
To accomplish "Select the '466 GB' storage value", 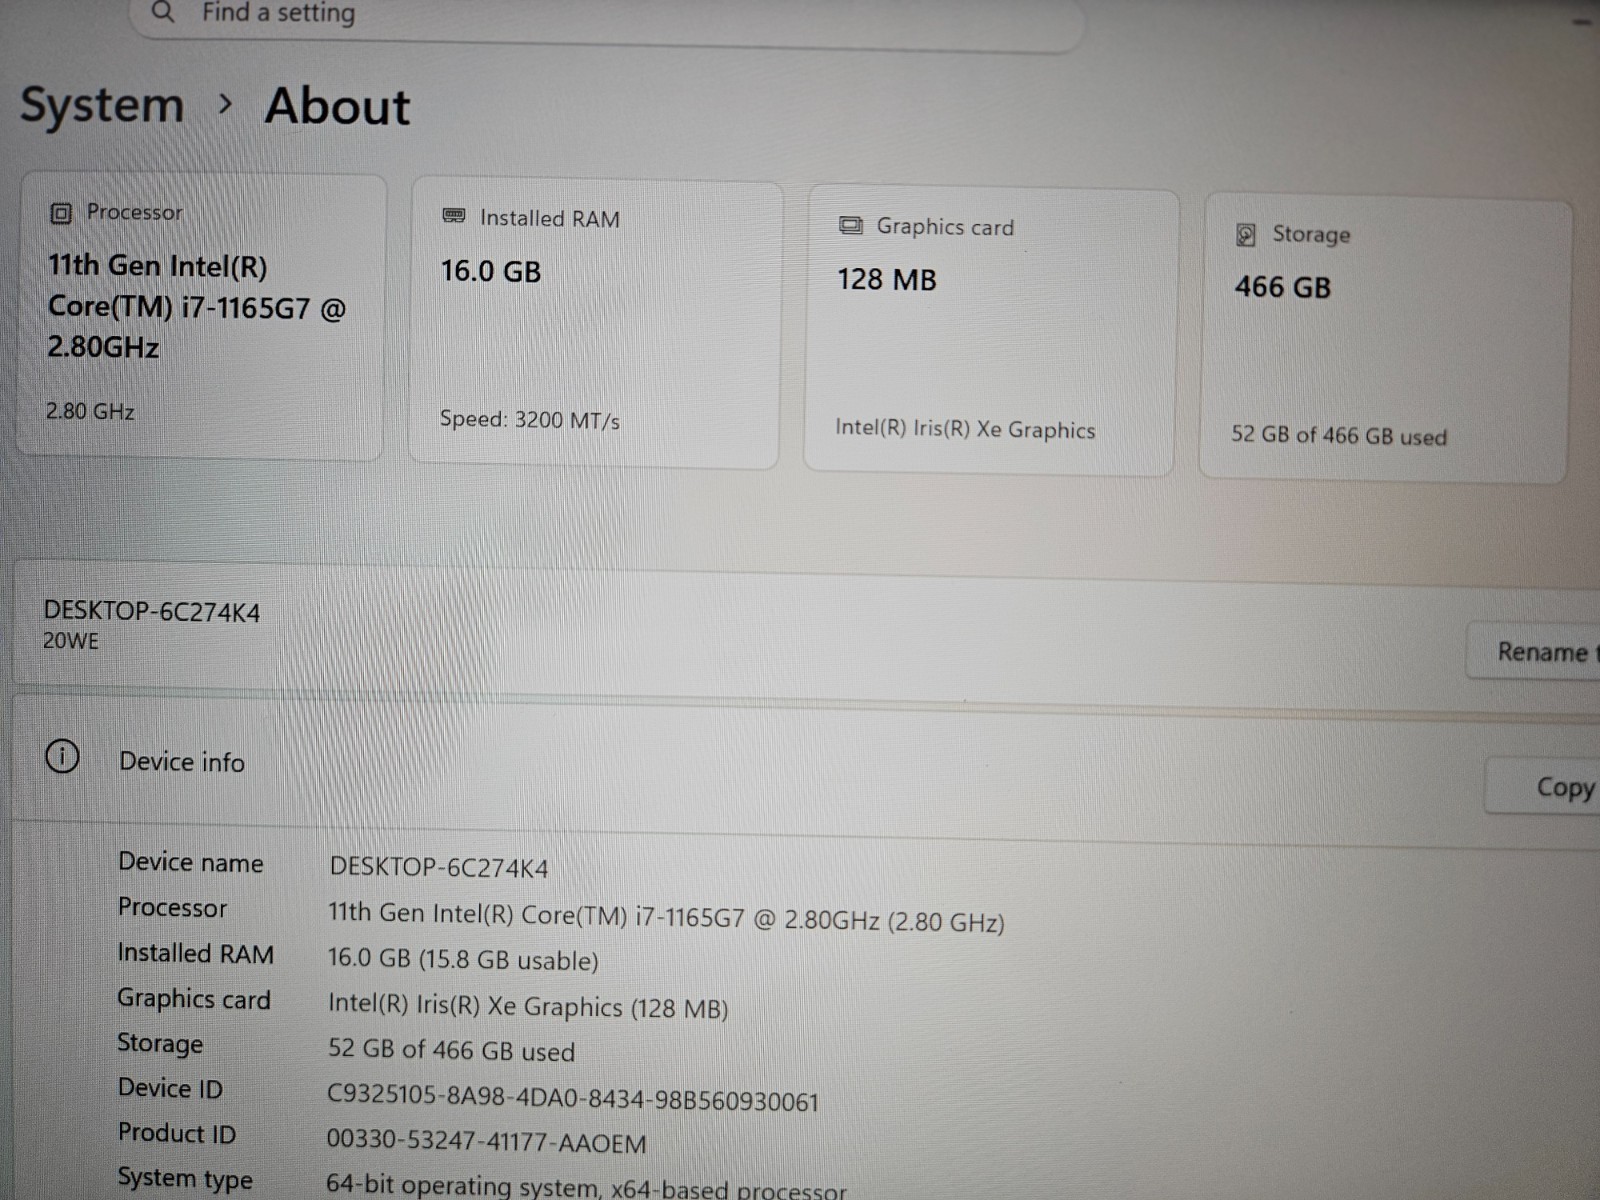I will point(1283,287).
